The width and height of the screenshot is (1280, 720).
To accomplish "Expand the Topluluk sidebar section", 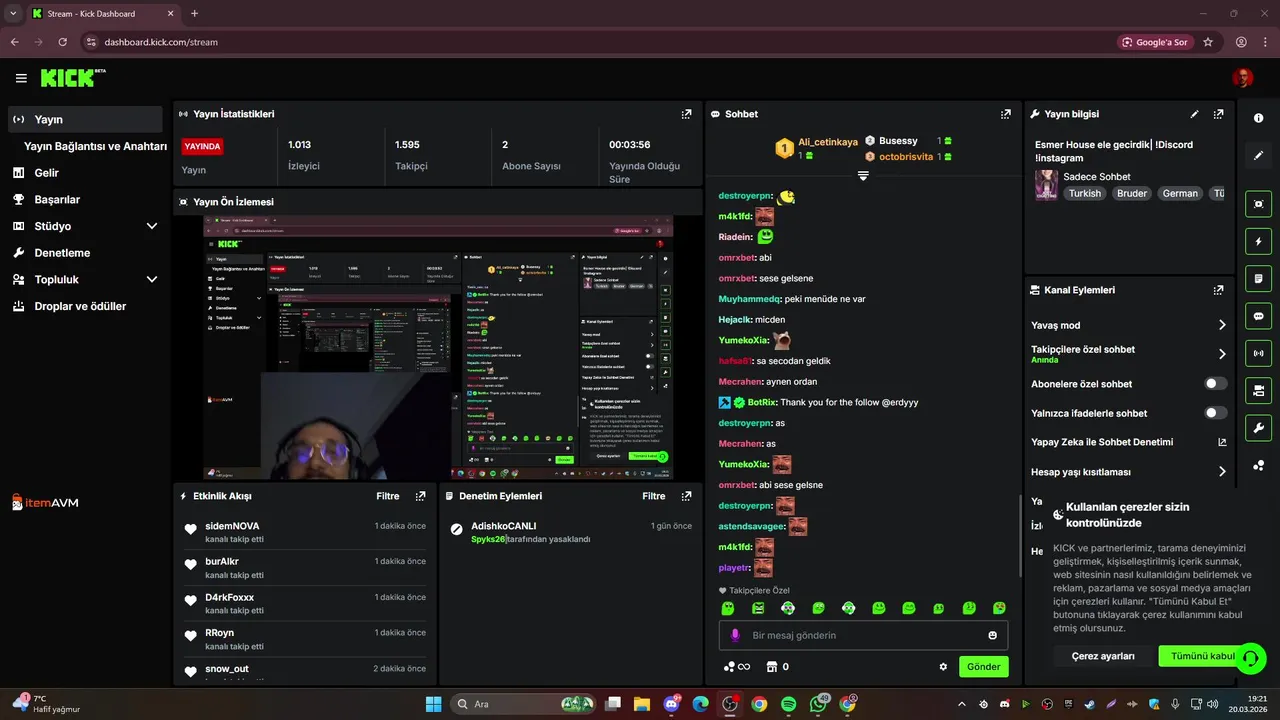I will click(152, 280).
